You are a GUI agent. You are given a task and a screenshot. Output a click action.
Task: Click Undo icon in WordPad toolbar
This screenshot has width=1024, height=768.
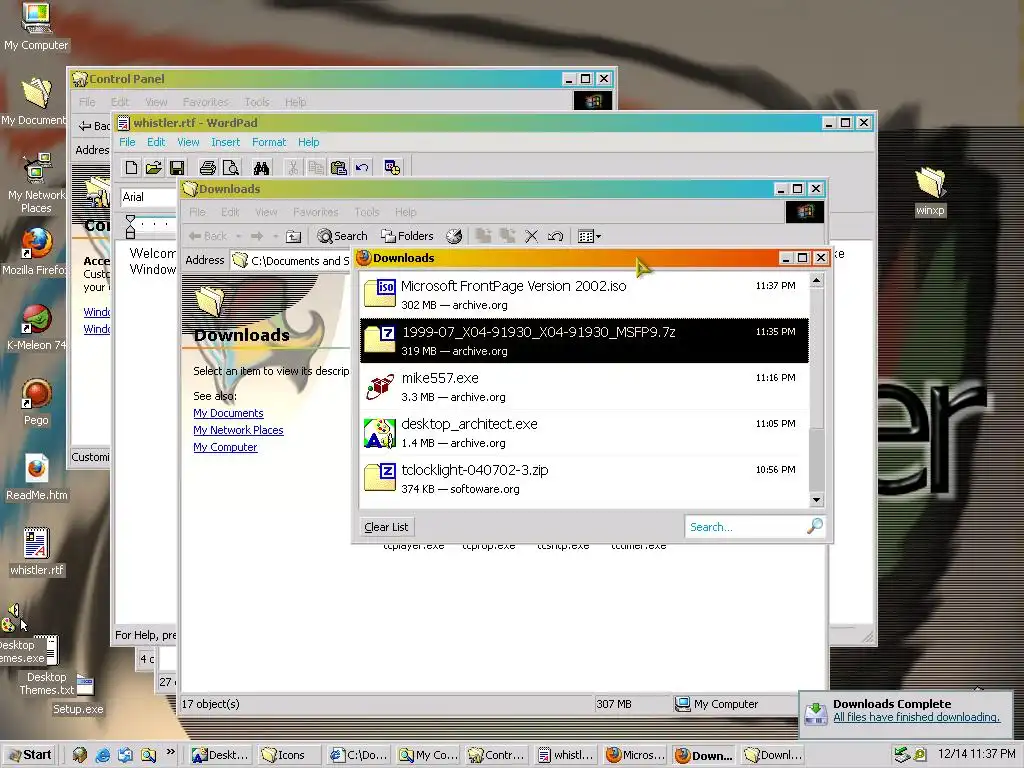click(x=361, y=168)
